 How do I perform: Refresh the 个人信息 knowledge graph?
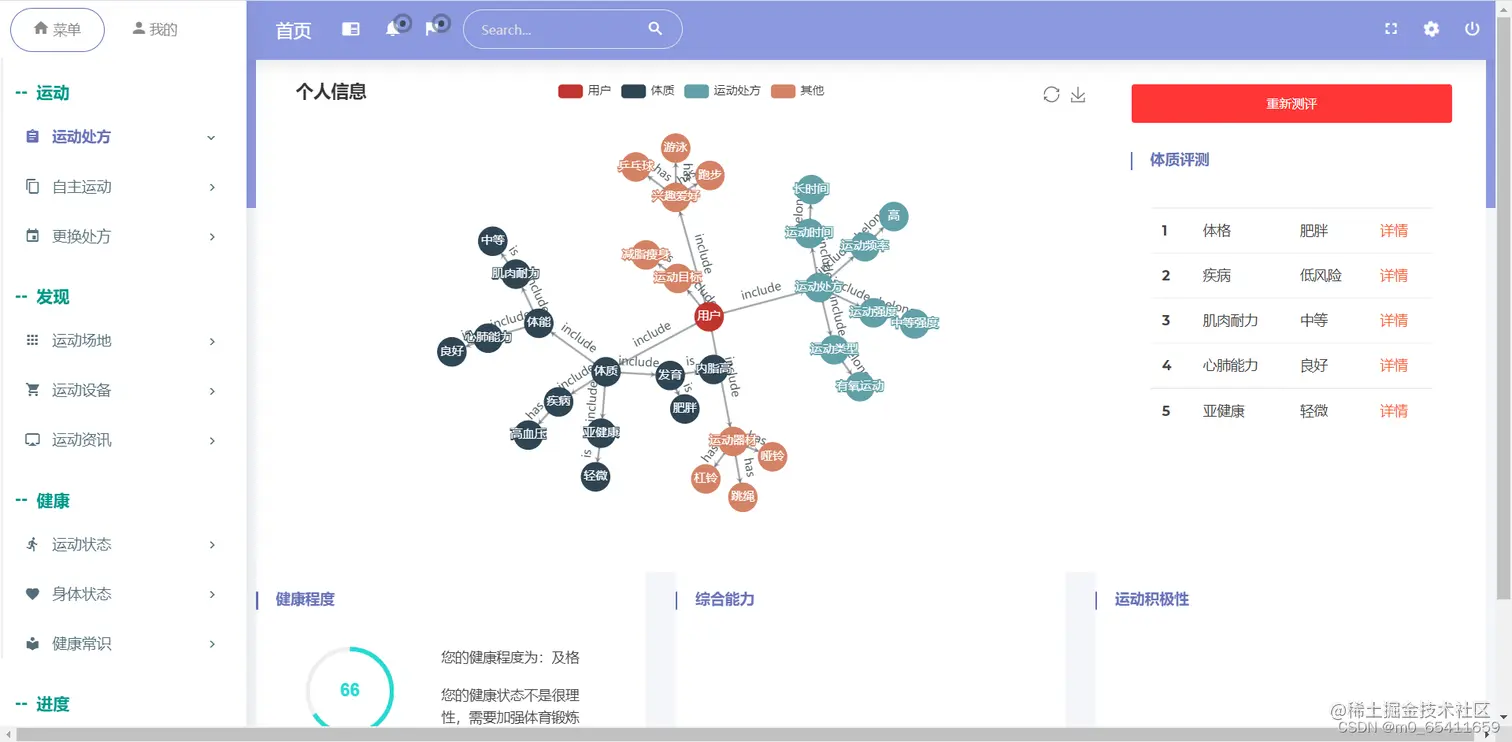(1051, 94)
